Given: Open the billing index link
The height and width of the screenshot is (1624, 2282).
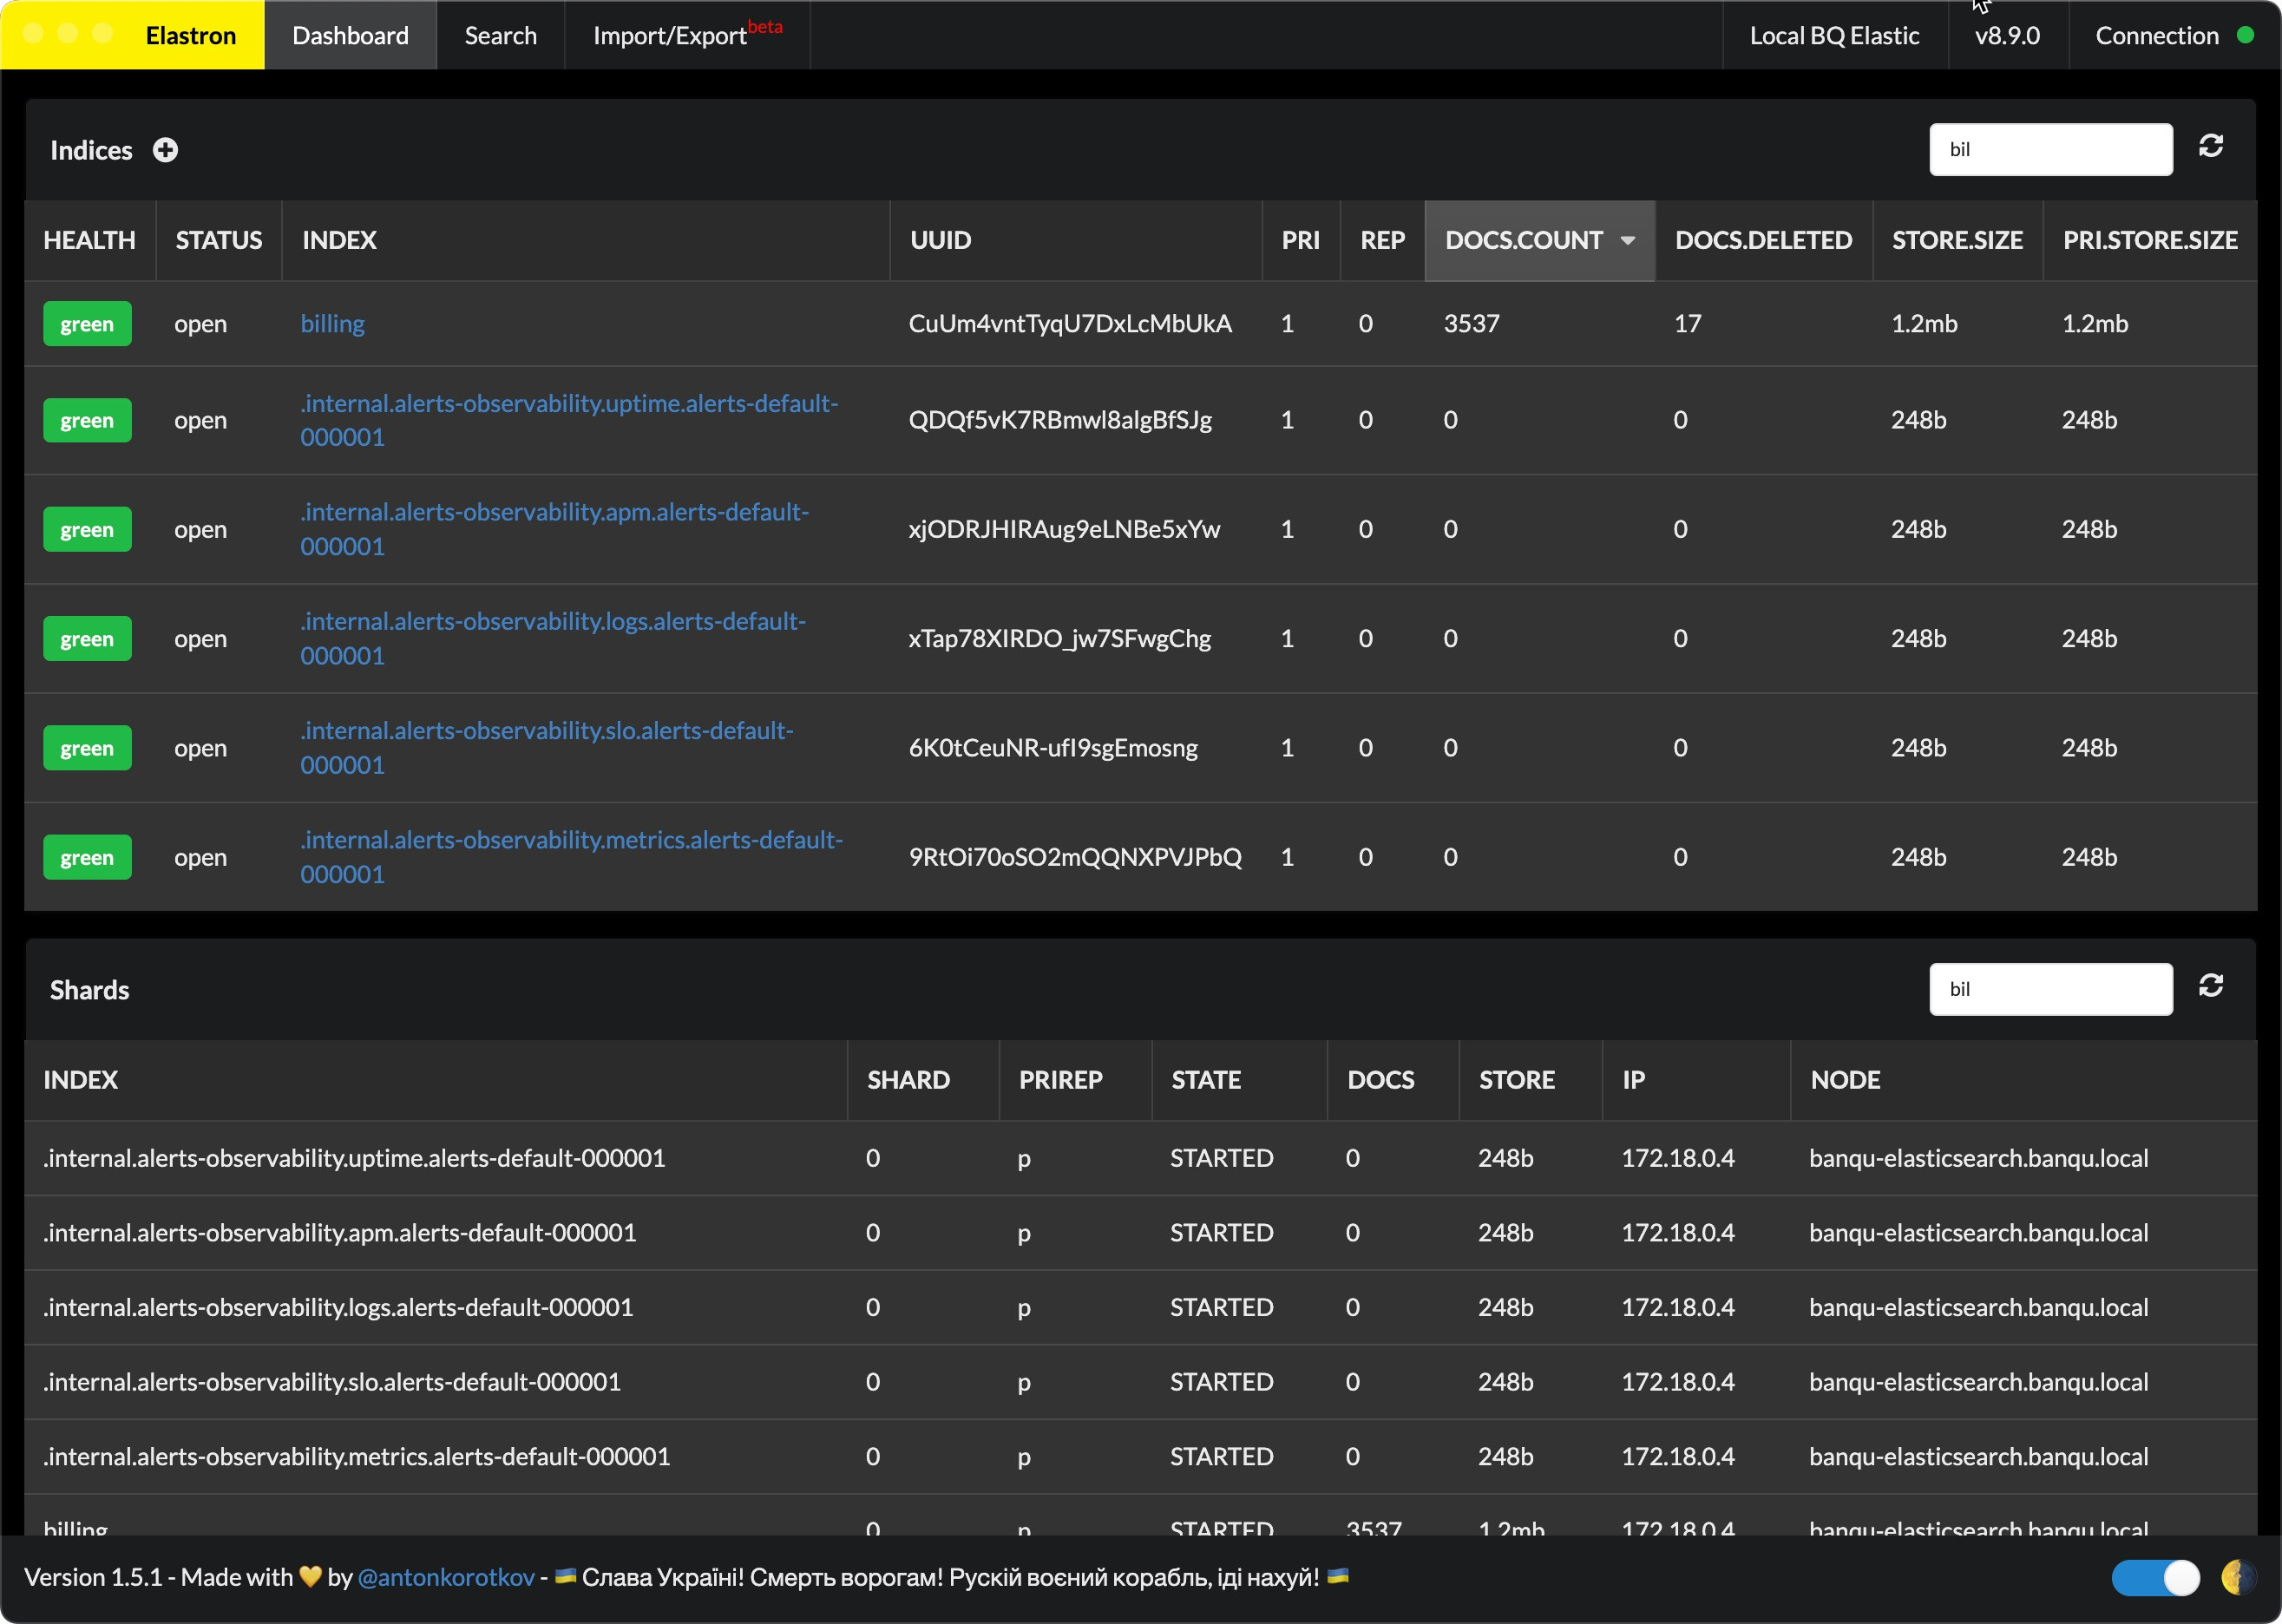Looking at the screenshot, I should click(332, 324).
